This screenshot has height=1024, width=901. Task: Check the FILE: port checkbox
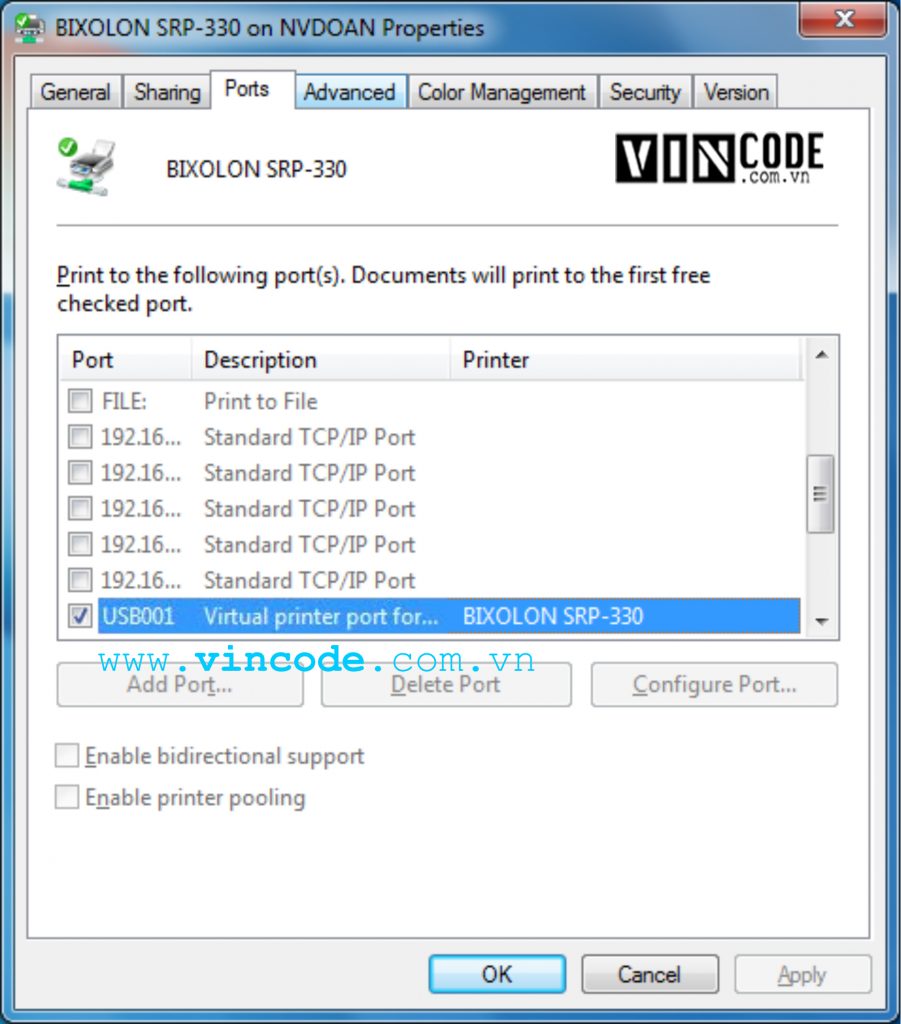(x=80, y=400)
